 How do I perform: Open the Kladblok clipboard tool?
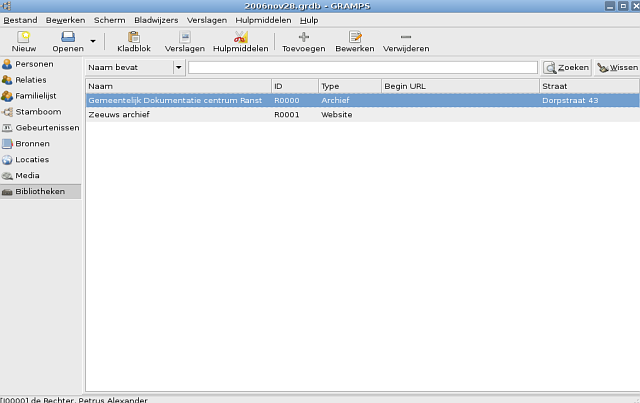[x=133, y=37]
